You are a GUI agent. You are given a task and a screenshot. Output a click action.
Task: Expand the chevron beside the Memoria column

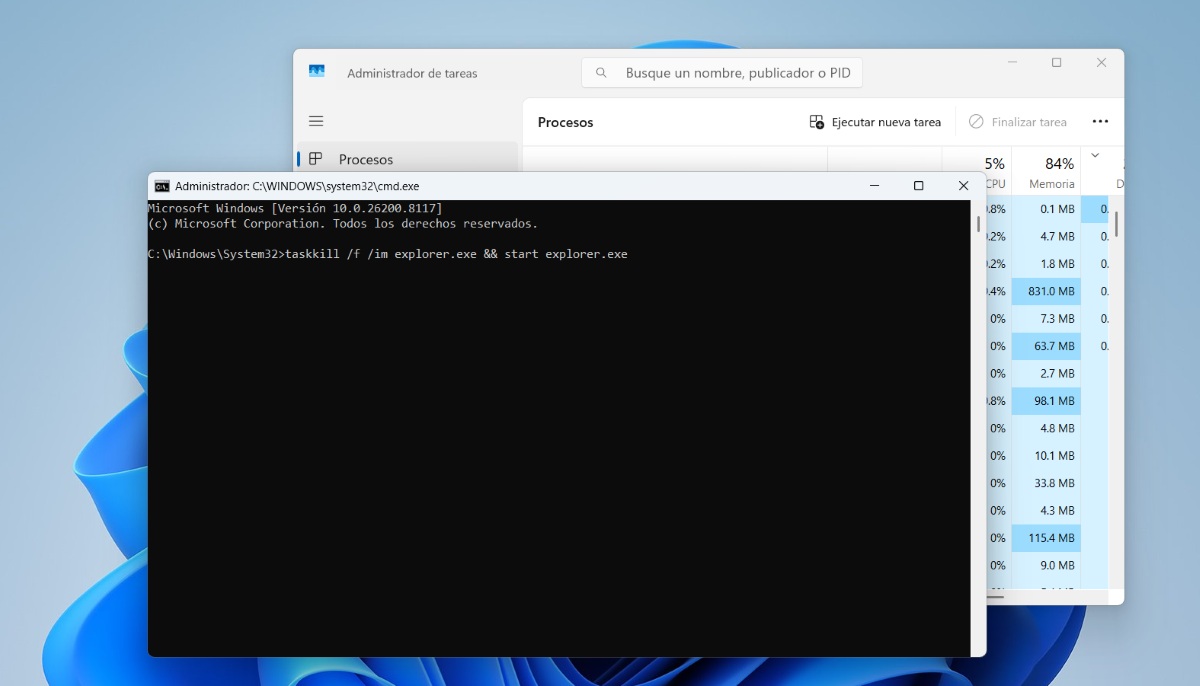coord(1095,155)
